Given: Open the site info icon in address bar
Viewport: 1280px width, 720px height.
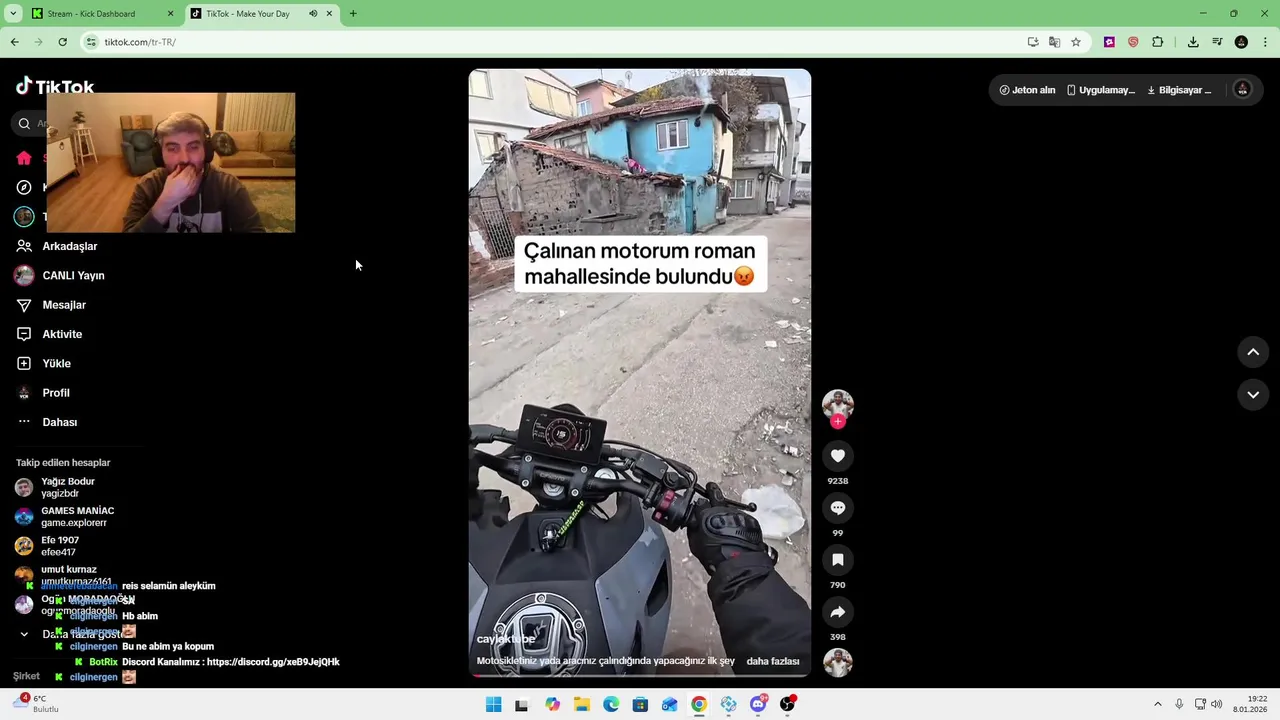Looking at the screenshot, I should [x=91, y=42].
